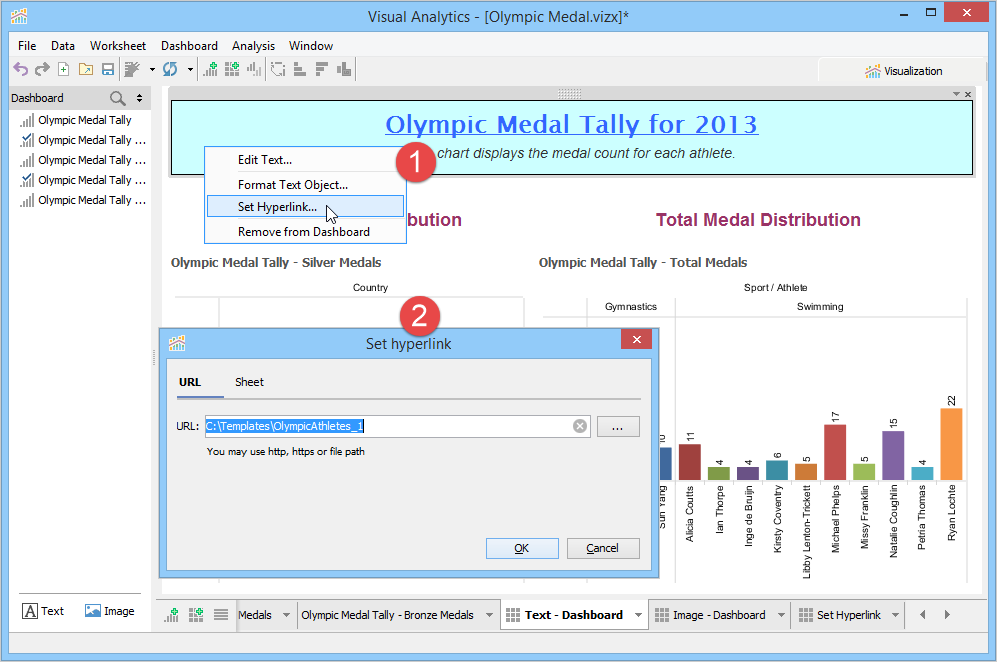Open the Worksheet menu

118,46
